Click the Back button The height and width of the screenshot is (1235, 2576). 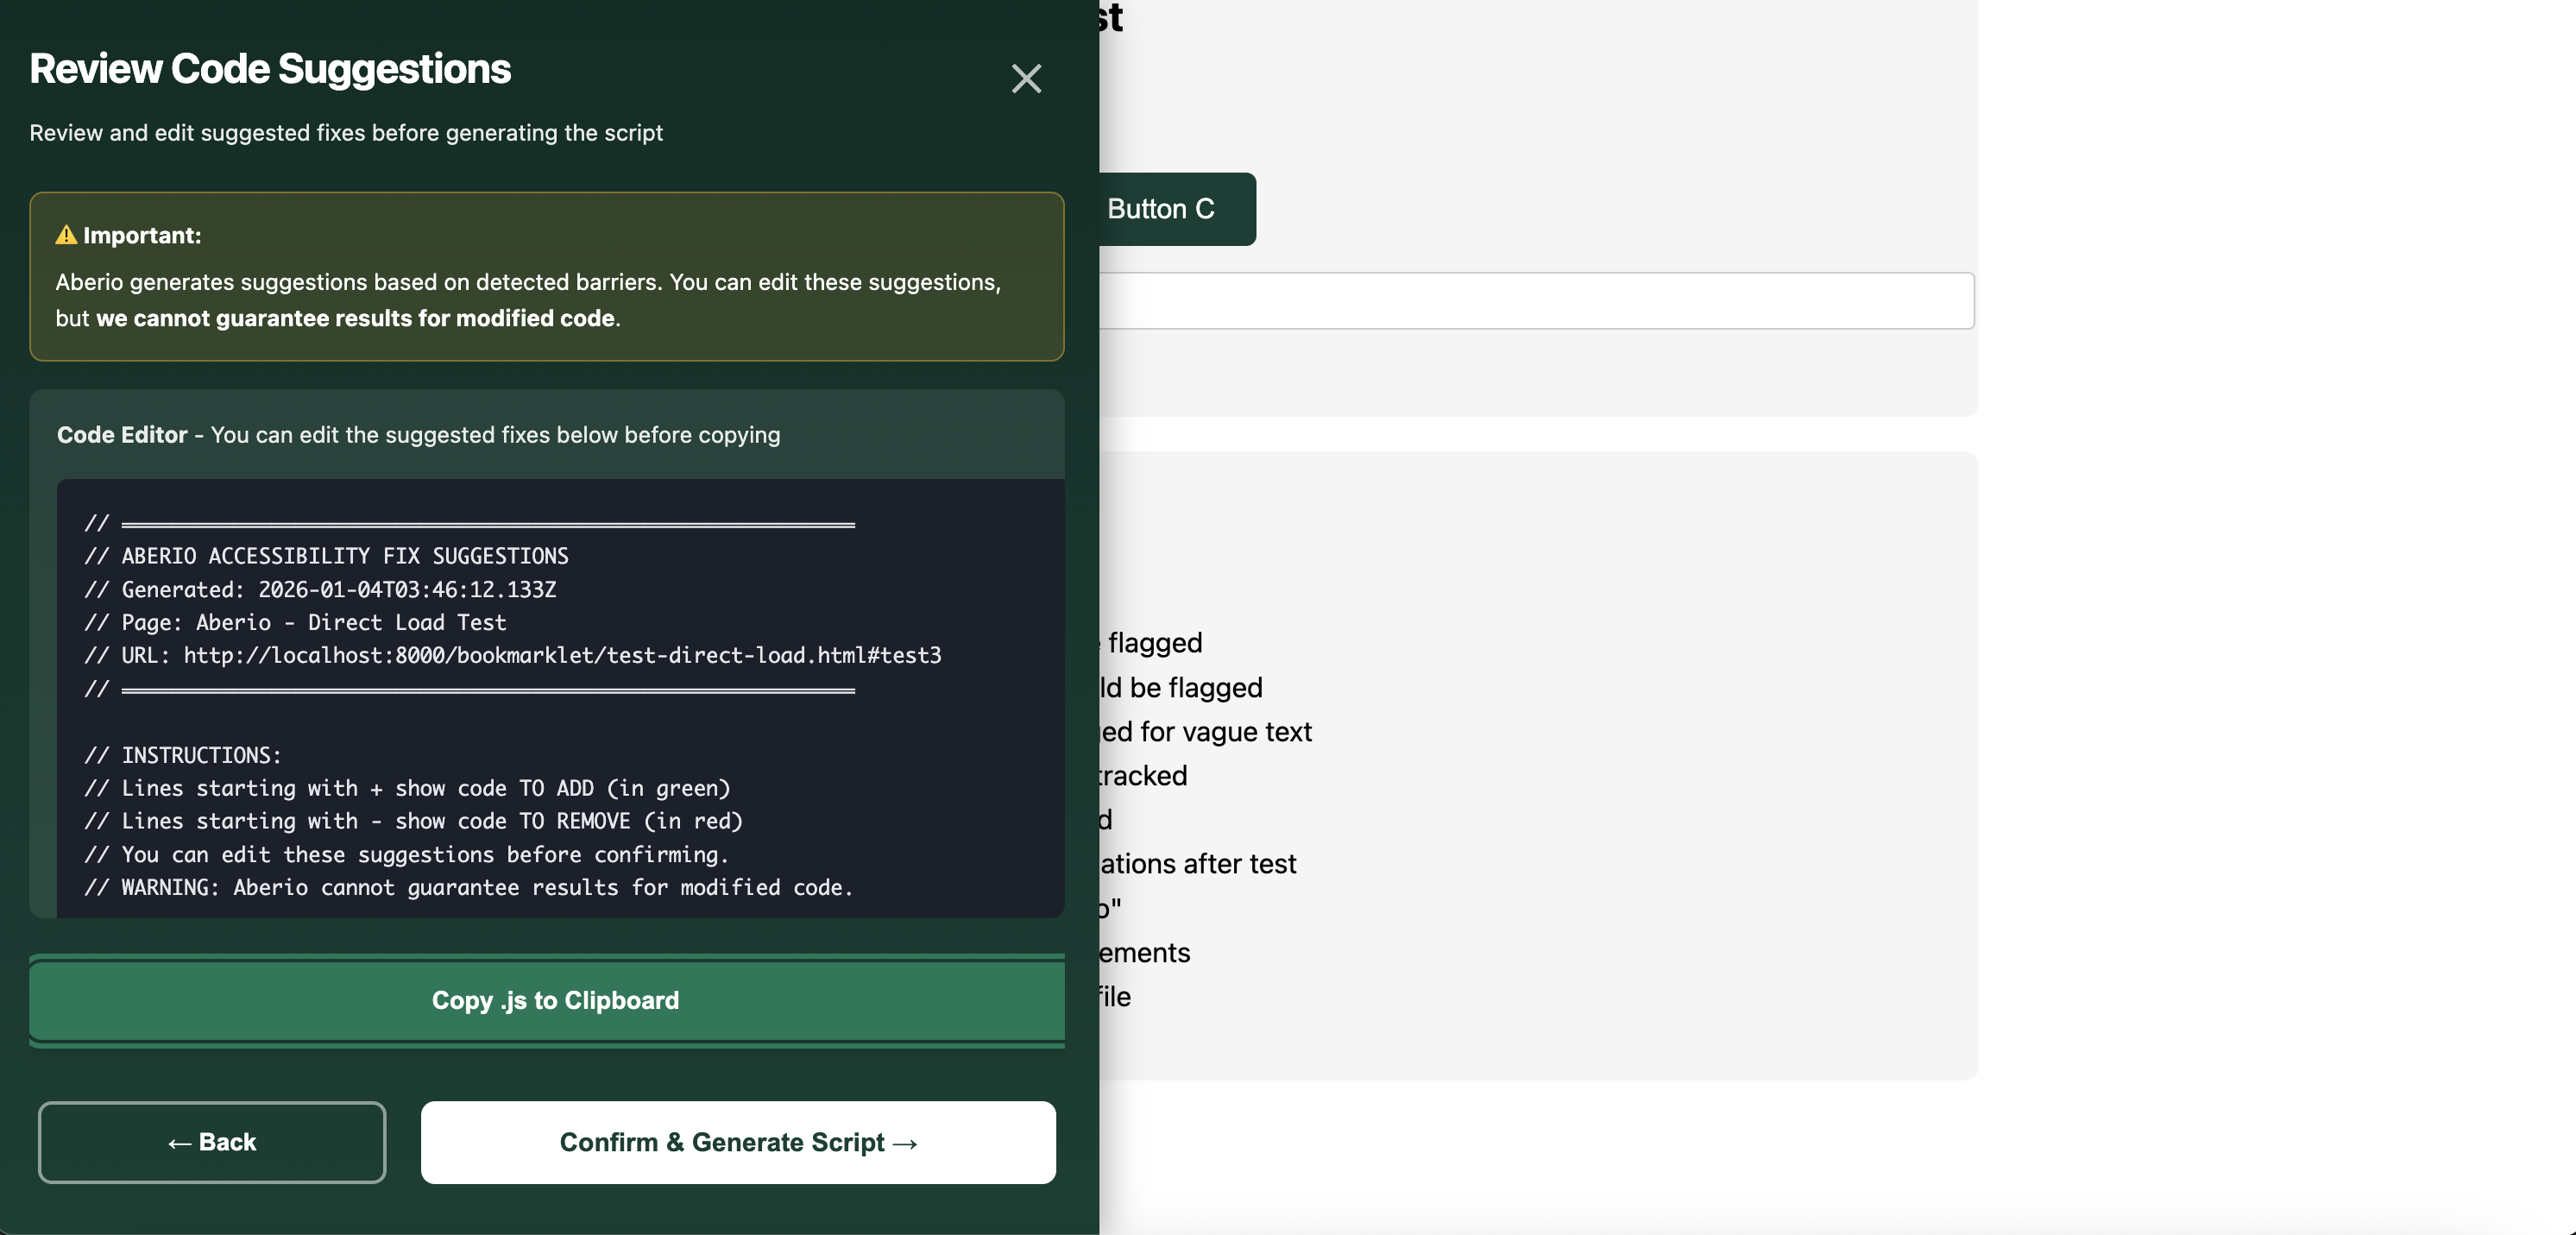tap(211, 1143)
